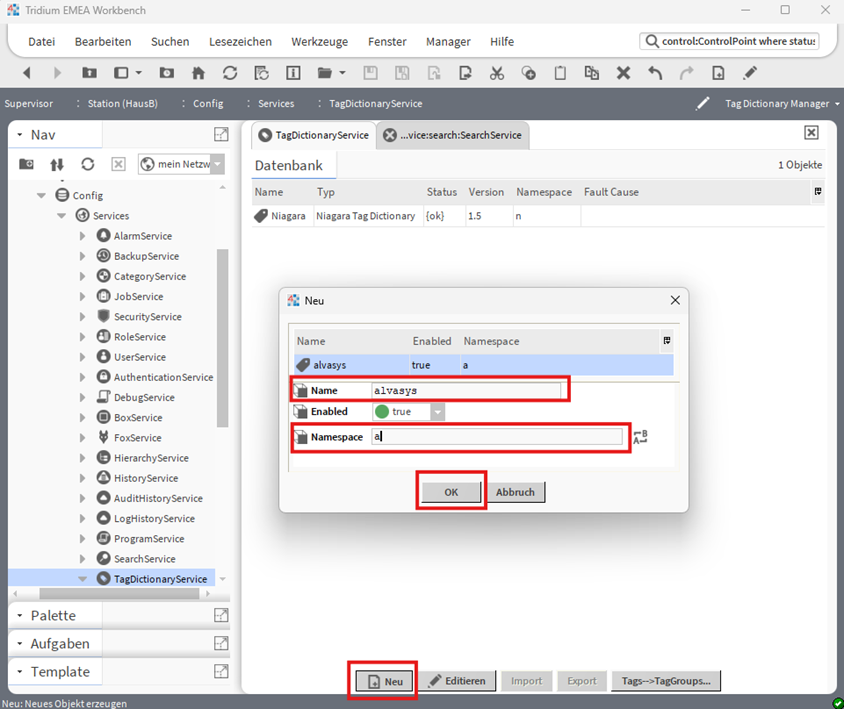
Task: Click the Undo arrow icon
Action: pyautogui.click(x=655, y=73)
